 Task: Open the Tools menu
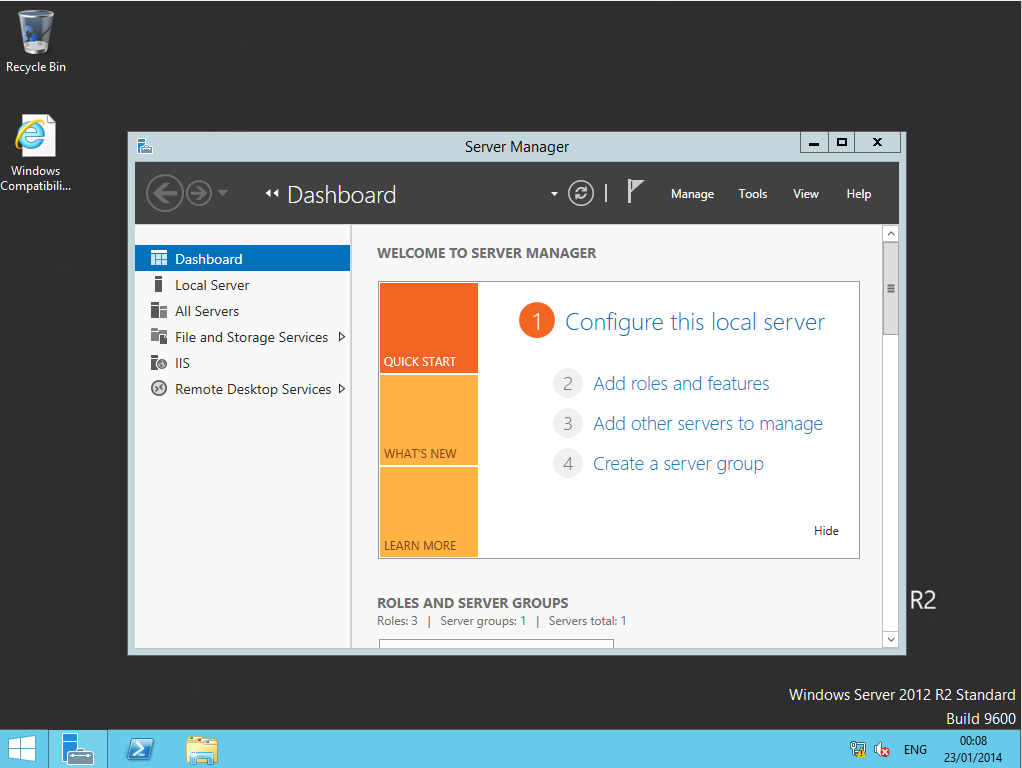click(x=752, y=194)
